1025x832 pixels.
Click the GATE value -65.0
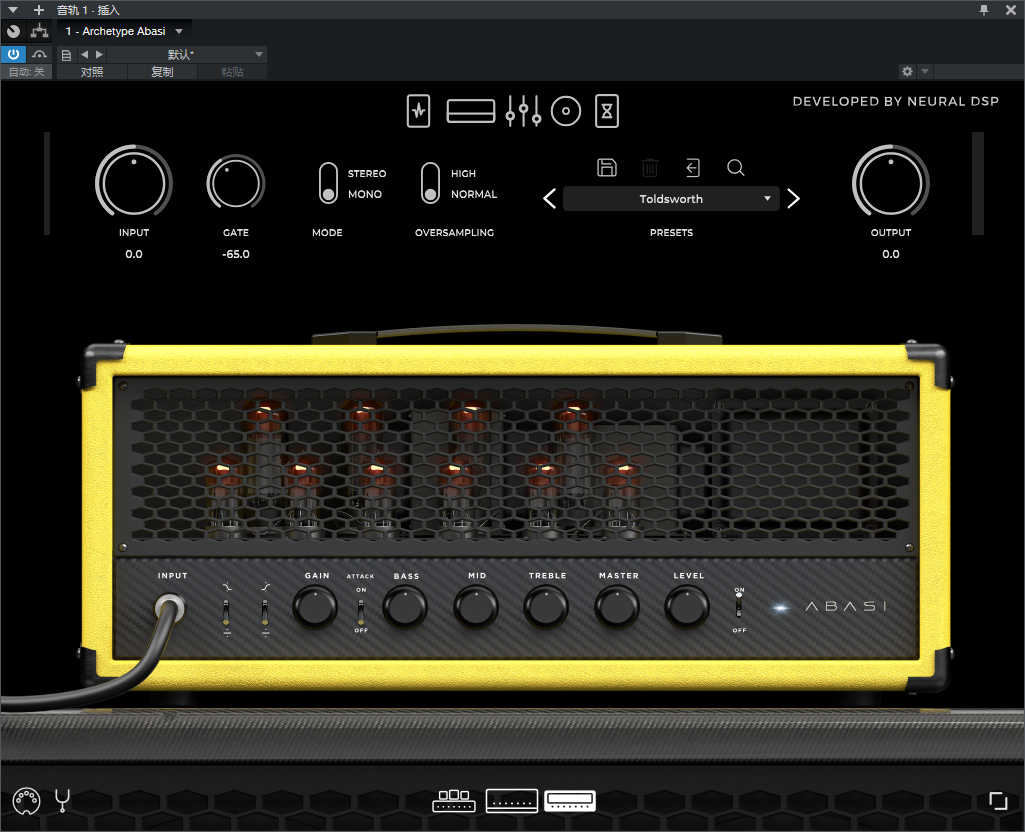[235, 254]
